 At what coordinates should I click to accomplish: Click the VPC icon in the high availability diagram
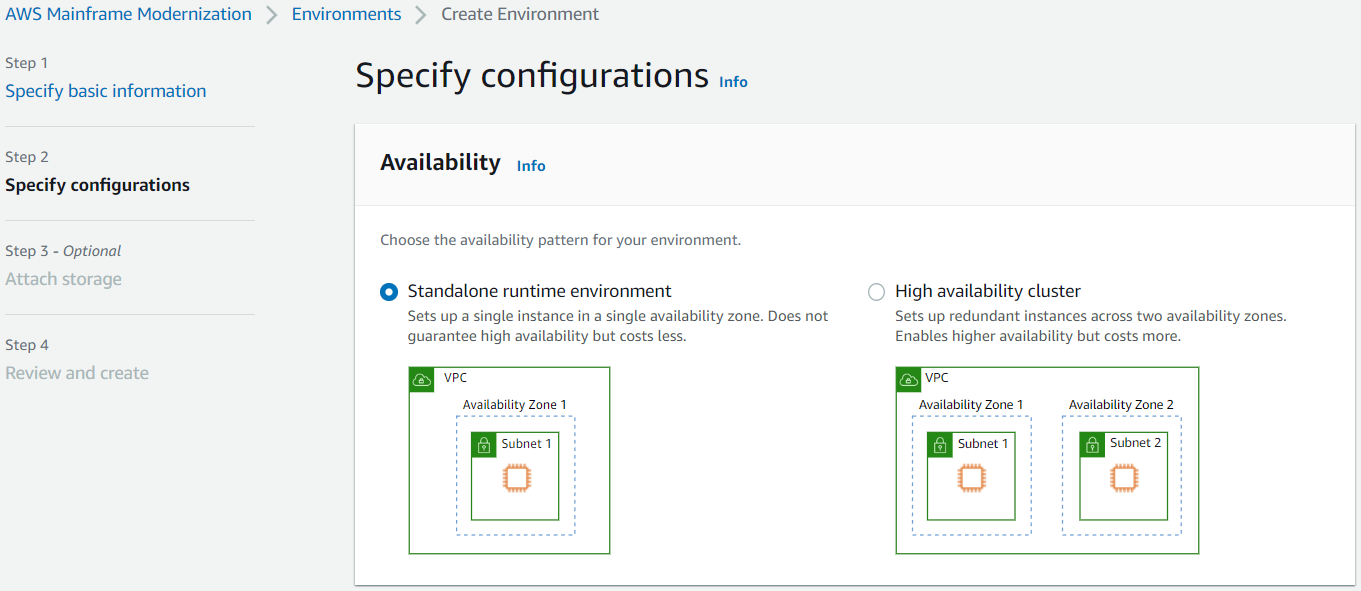pos(909,378)
